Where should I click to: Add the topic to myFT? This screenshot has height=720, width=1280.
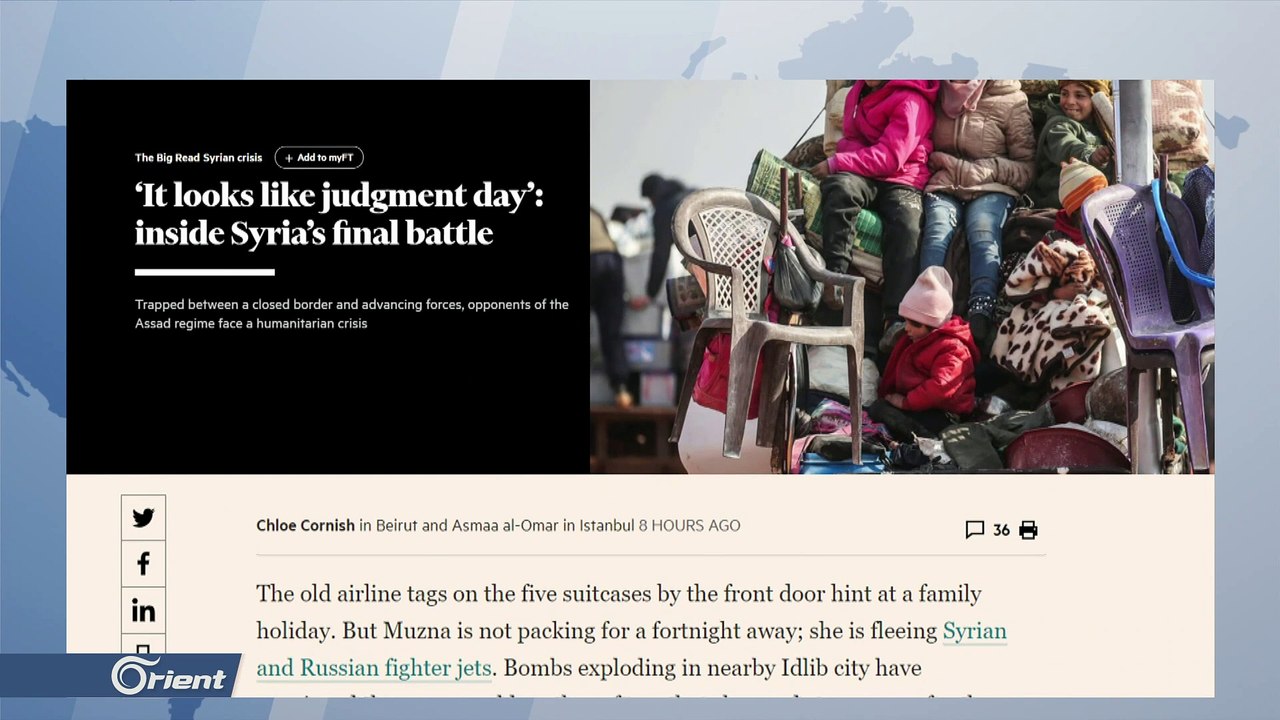319,158
